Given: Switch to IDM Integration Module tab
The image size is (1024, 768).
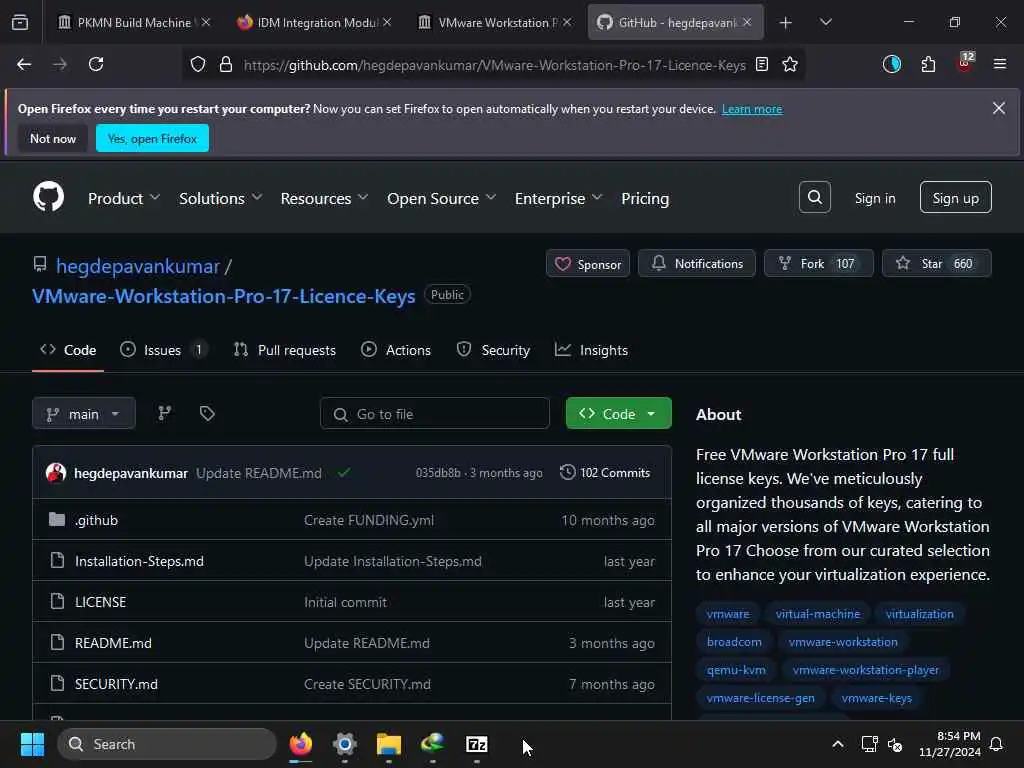Looking at the screenshot, I should click(x=313, y=22).
